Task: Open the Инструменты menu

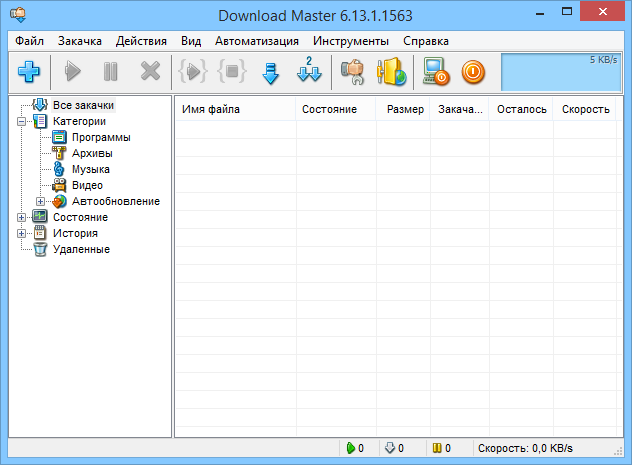Action: (351, 41)
